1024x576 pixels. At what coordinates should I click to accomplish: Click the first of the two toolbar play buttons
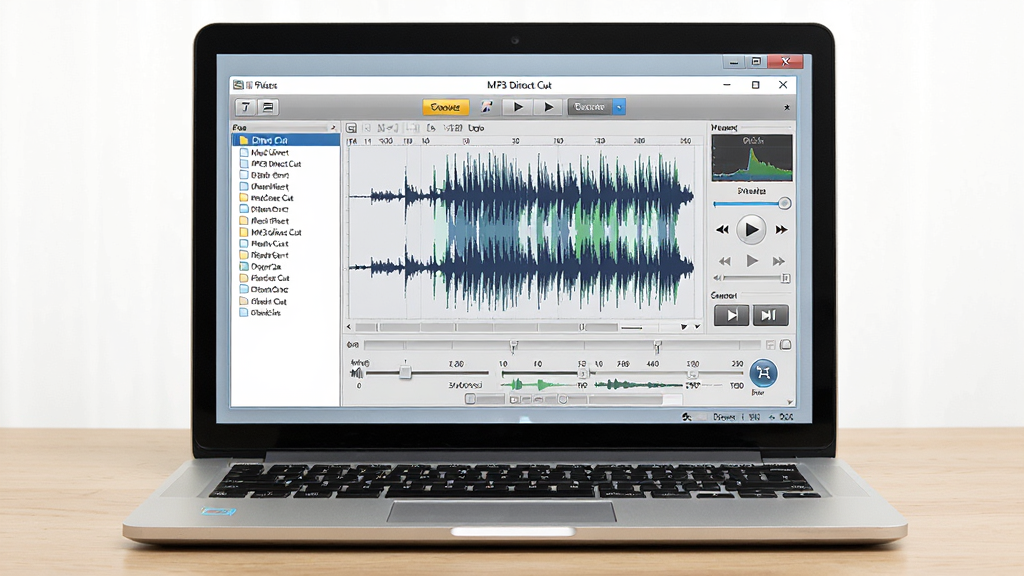click(x=519, y=106)
